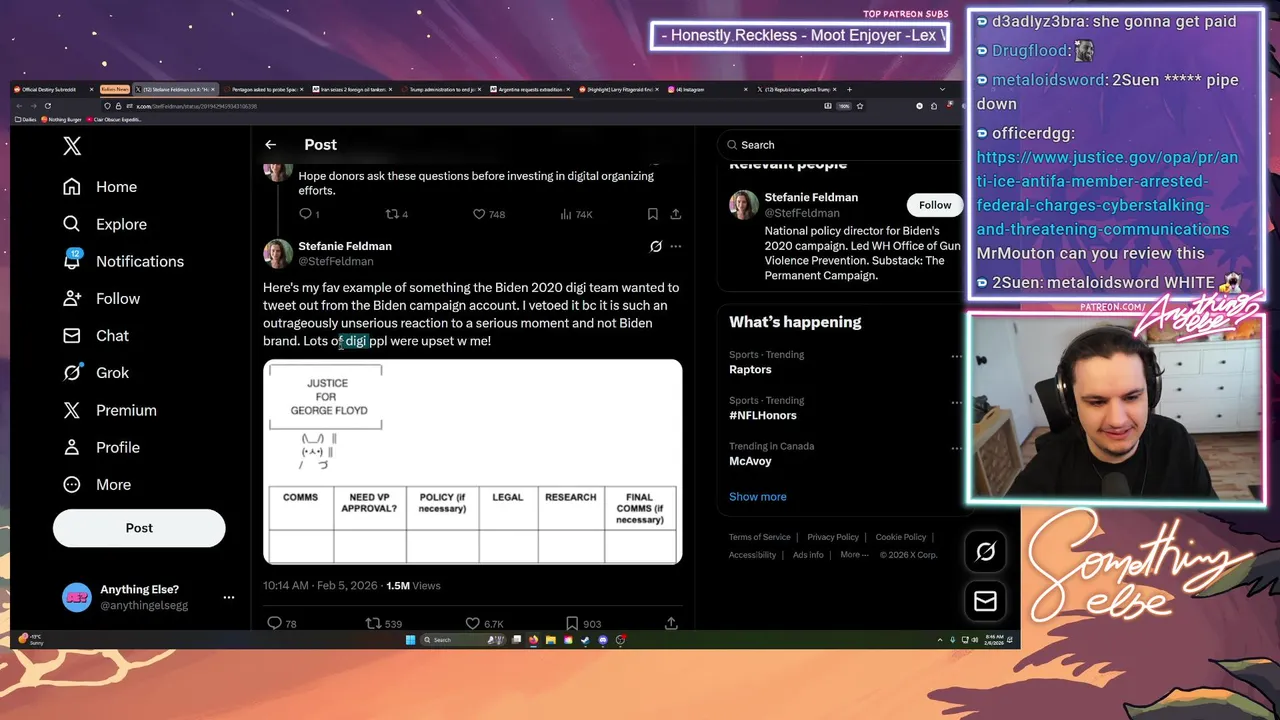Repost the post with 539 reposts
1280x720 pixels.
[x=384, y=623]
